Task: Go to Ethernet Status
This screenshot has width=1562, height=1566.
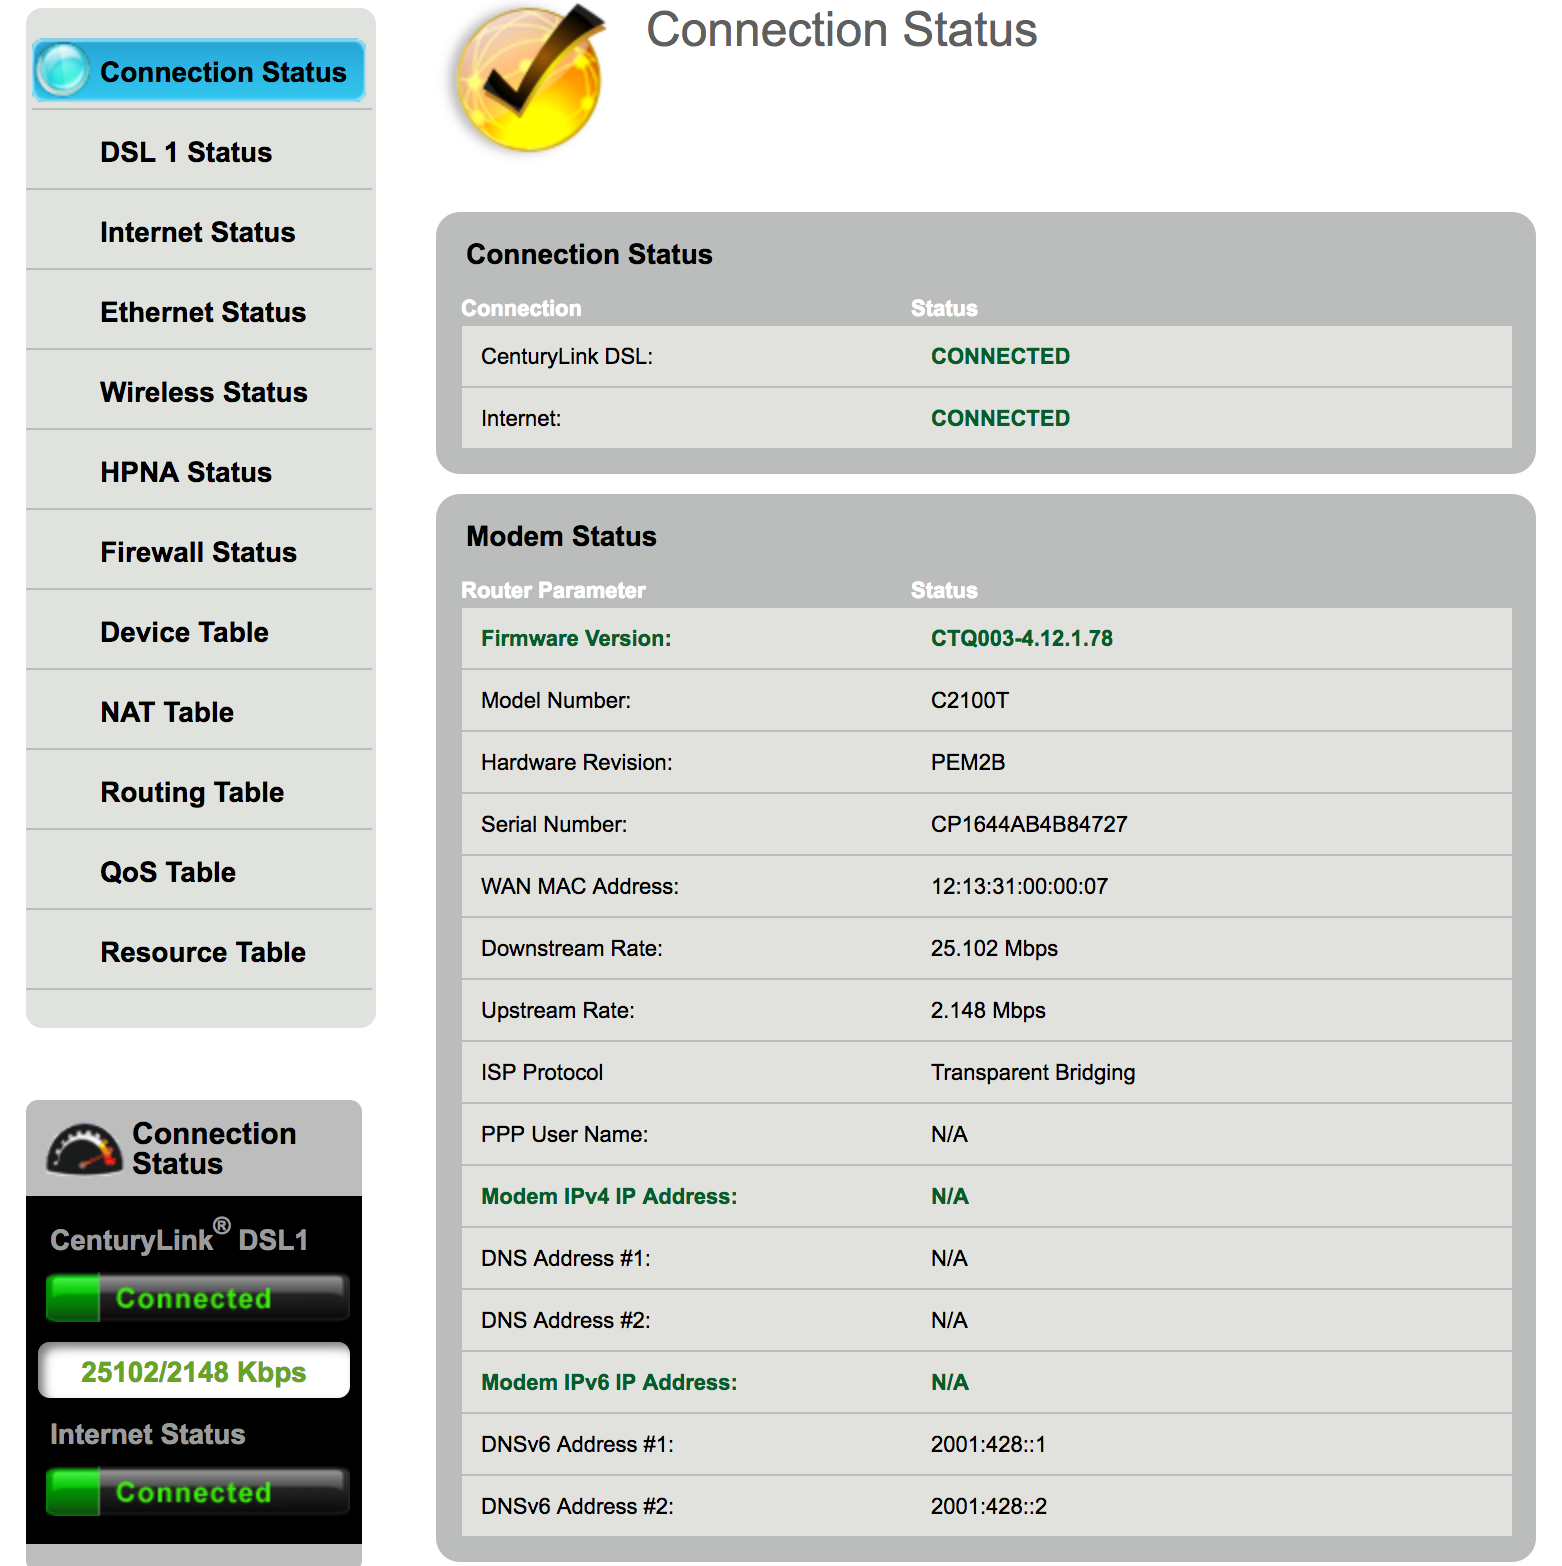Action: [203, 312]
